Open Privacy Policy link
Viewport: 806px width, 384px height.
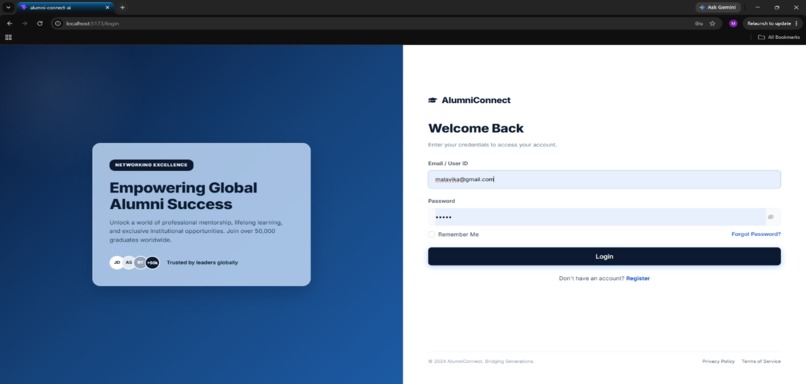pyautogui.click(x=718, y=361)
